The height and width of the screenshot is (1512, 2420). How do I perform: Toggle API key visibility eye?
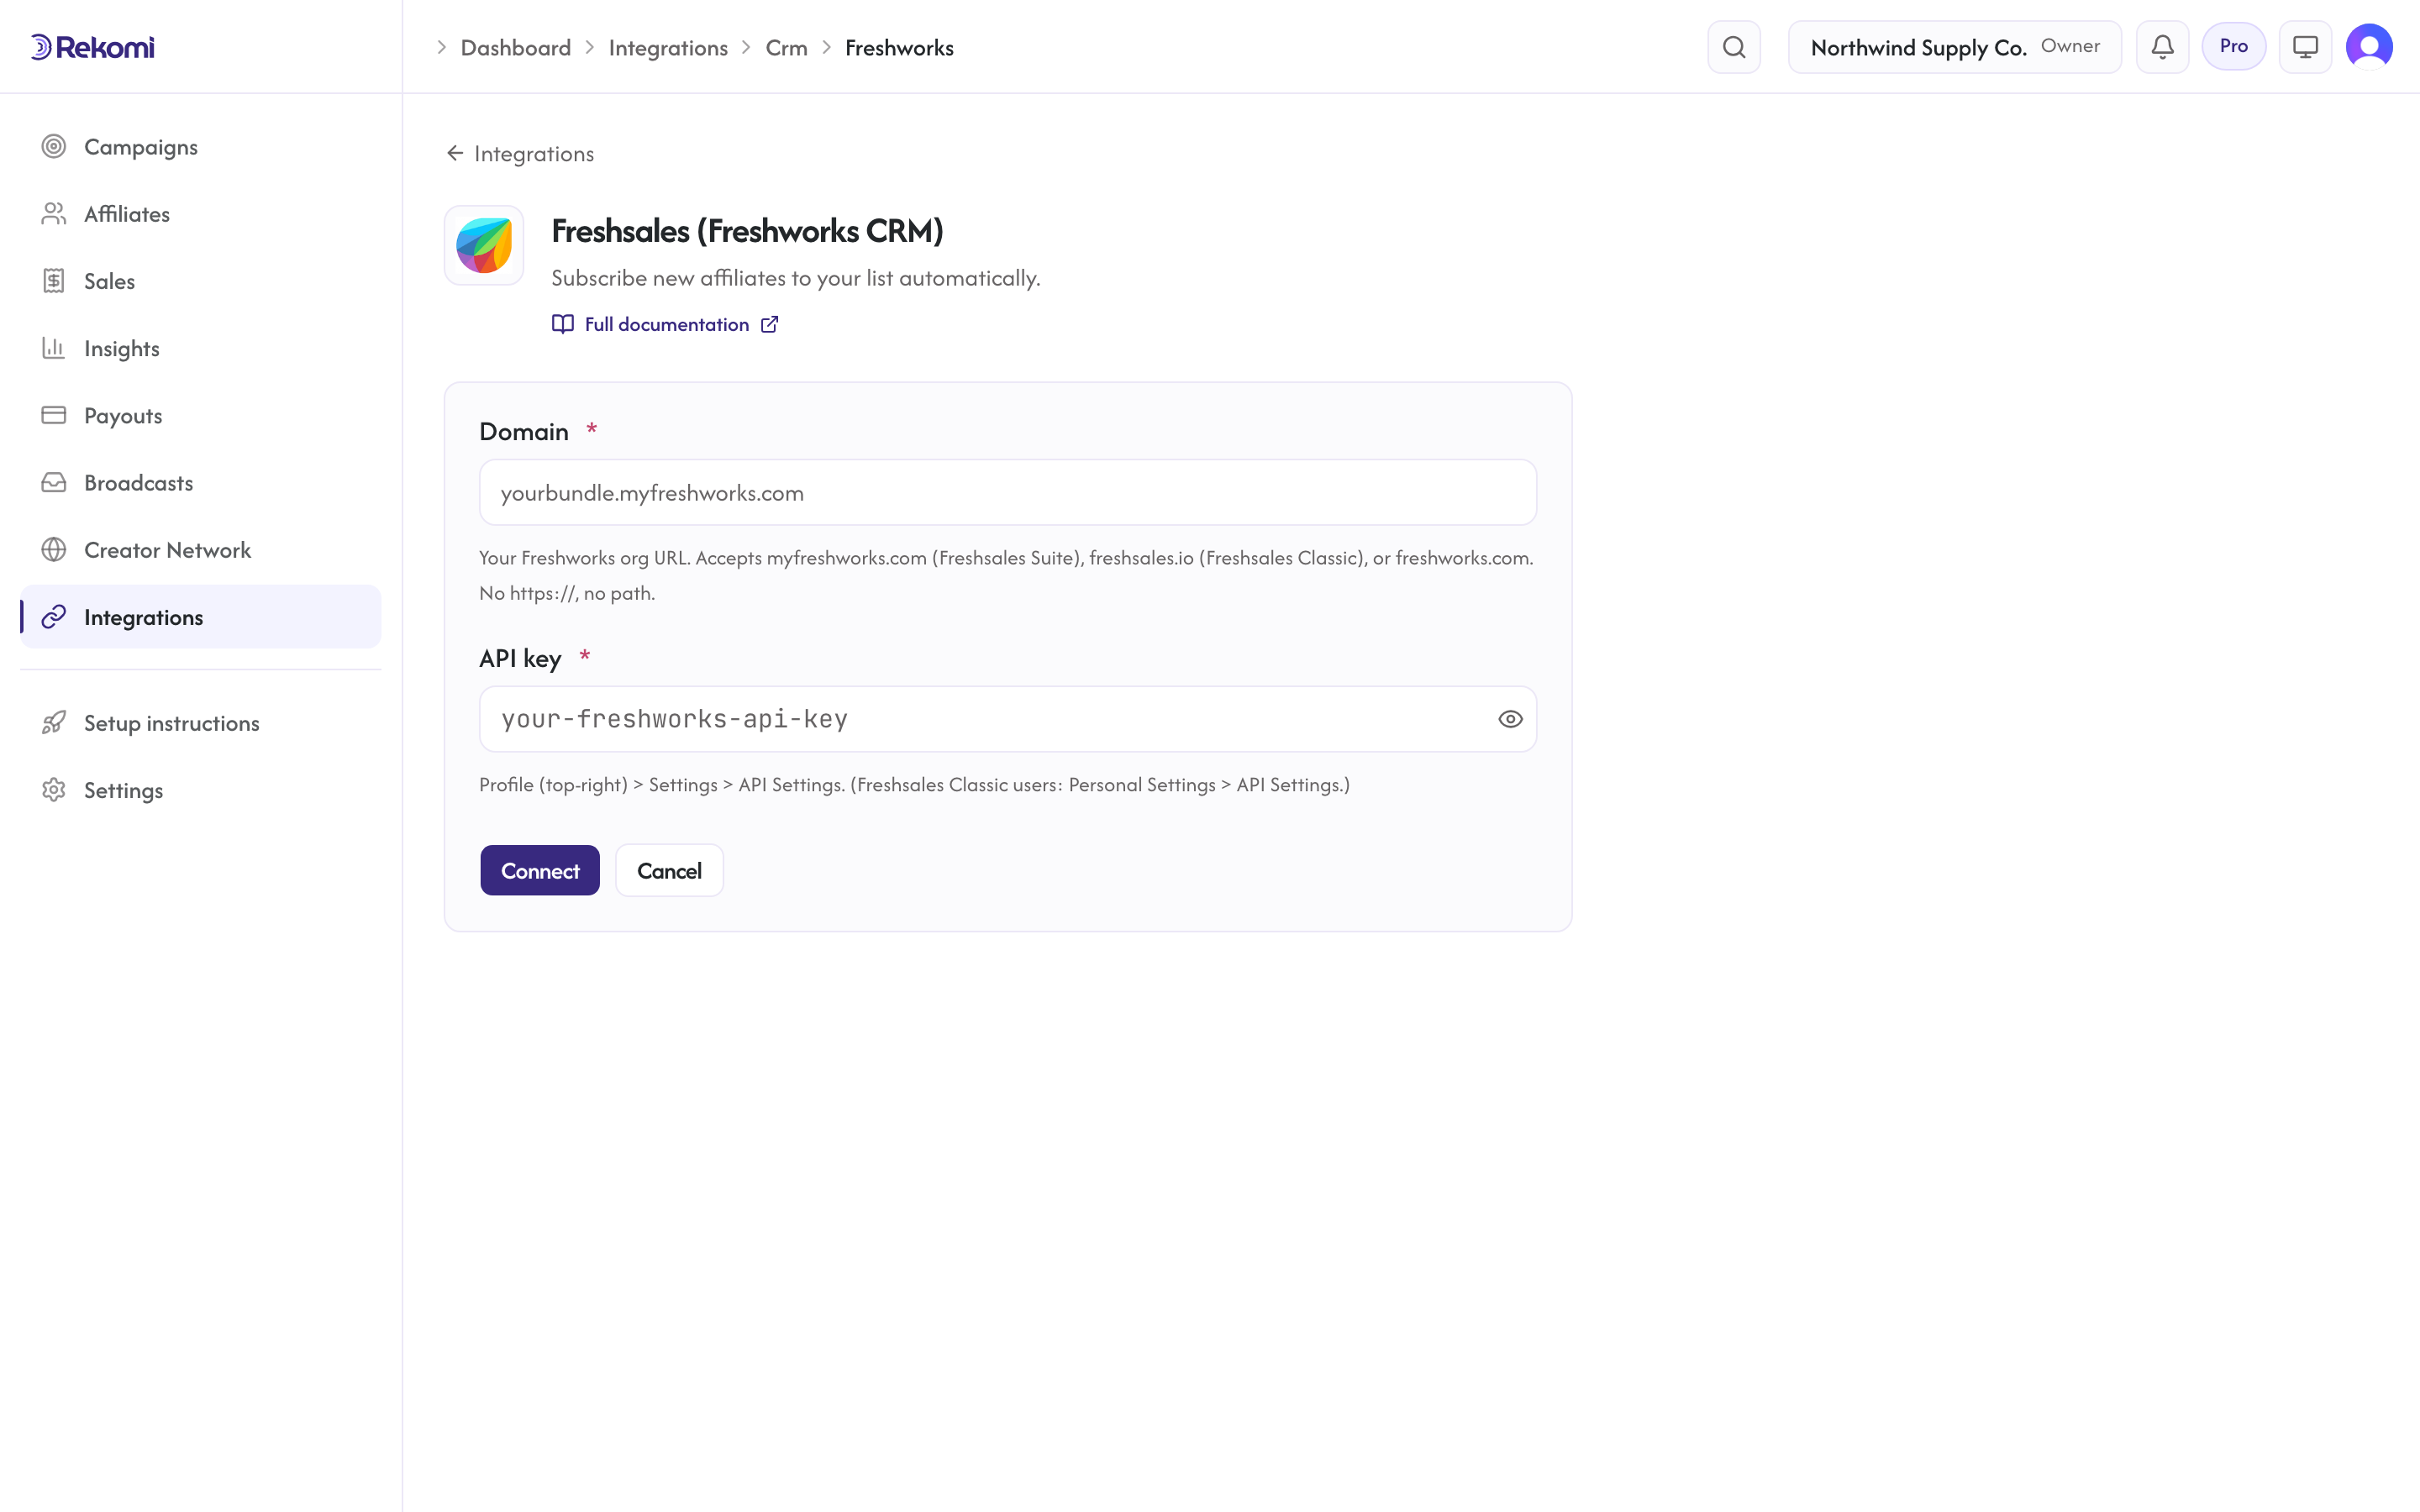(1510, 719)
